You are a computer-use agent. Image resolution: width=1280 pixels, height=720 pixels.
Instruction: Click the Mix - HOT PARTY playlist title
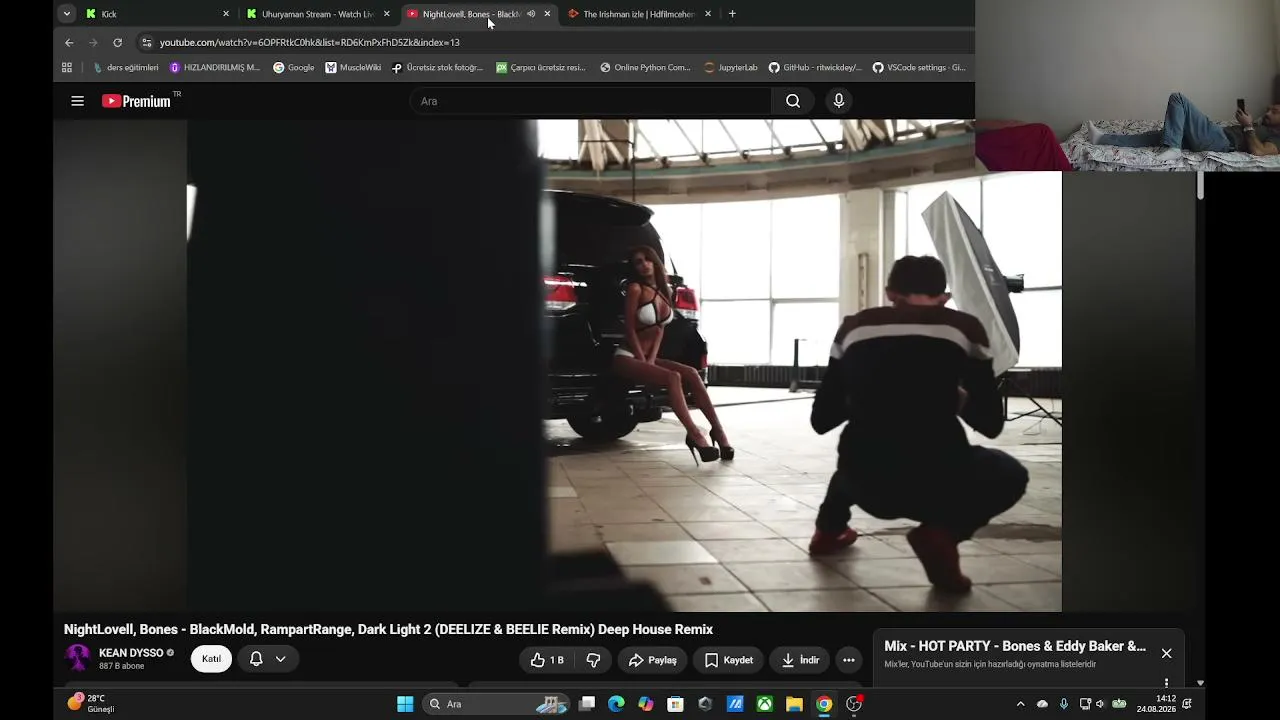coord(1015,646)
